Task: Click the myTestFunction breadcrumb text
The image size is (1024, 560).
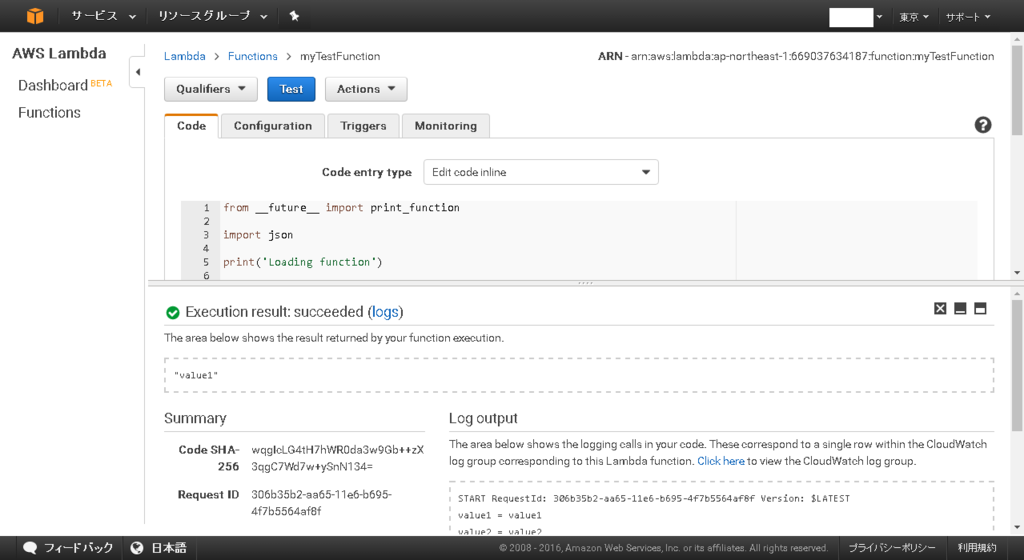Action: click(x=340, y=56)
